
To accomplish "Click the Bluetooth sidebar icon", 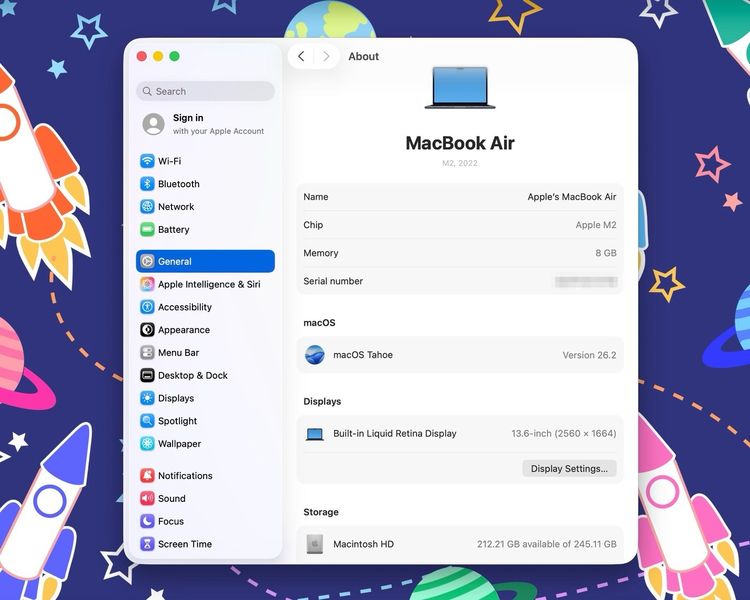I will click(x=147, y=184).
